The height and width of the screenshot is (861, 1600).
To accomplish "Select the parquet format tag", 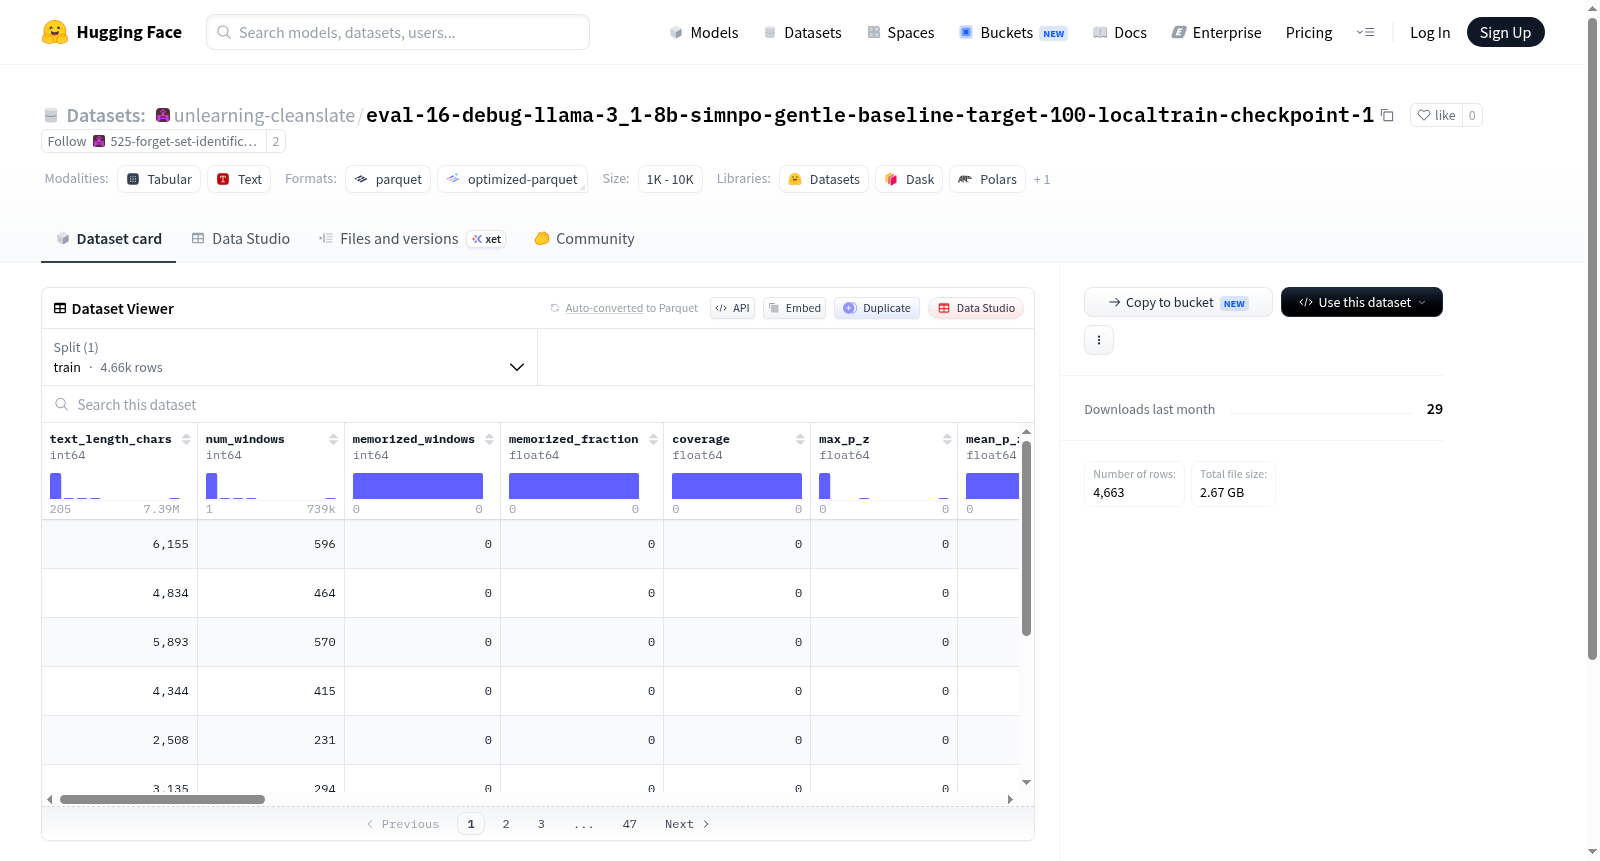I will coord(388,179).
